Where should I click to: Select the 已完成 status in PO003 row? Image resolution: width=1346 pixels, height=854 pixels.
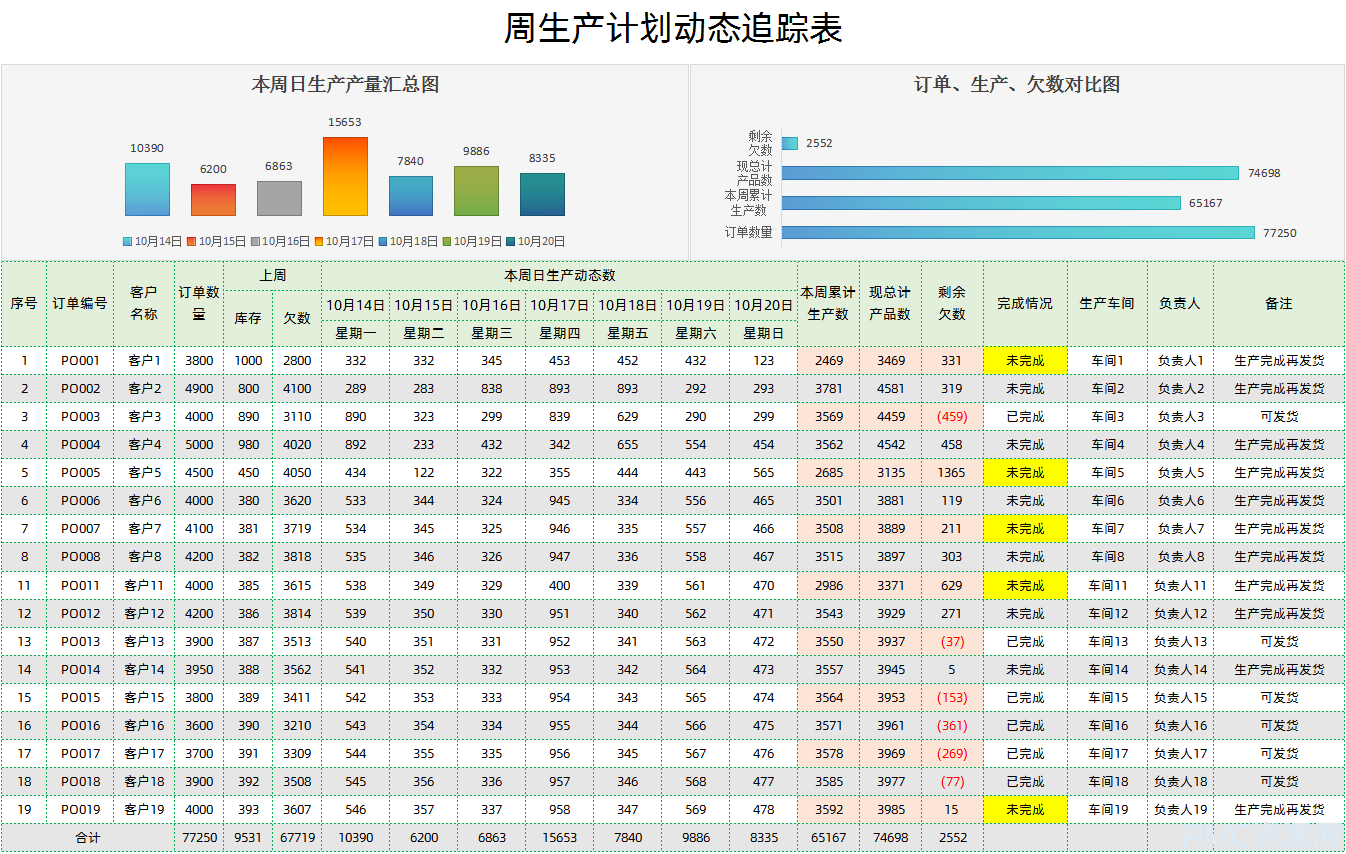1025,417
